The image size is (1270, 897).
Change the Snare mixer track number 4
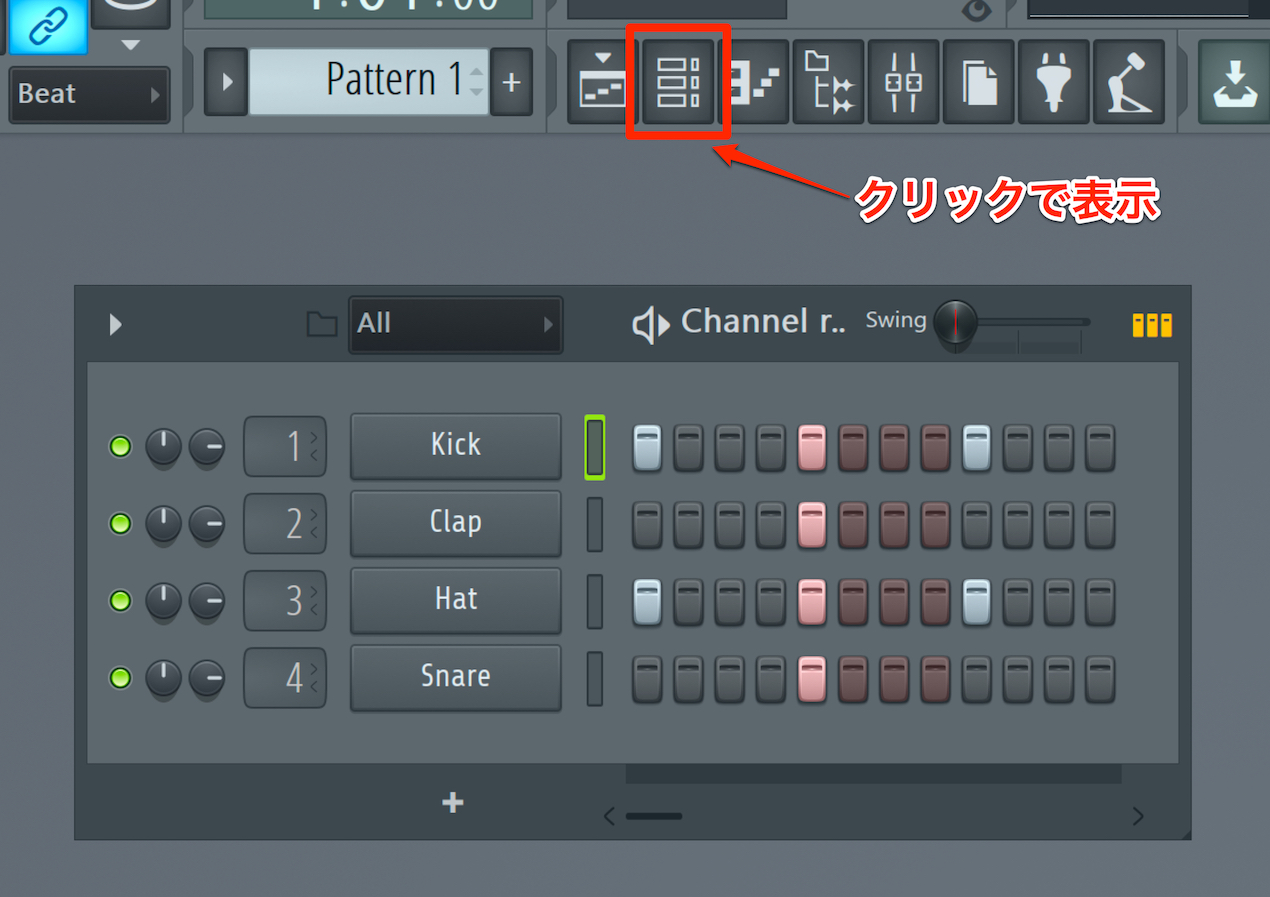[x=285, y=678]
